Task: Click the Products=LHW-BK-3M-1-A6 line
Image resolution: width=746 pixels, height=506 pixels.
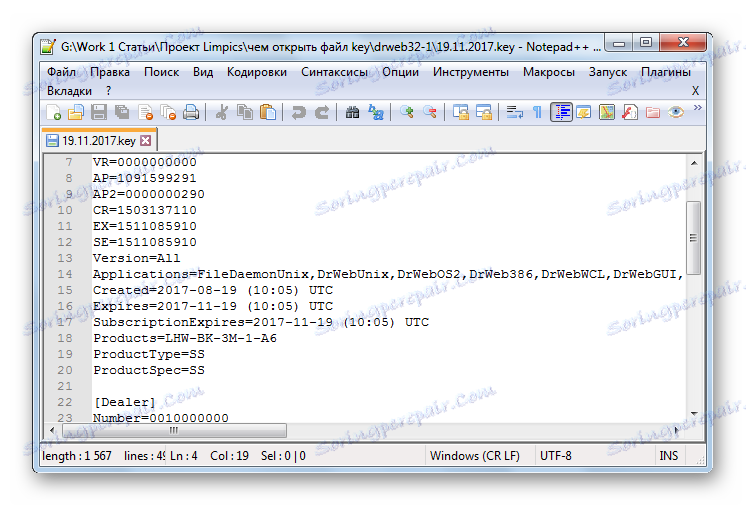Action: pyautogui.click(x=185, y=338)
